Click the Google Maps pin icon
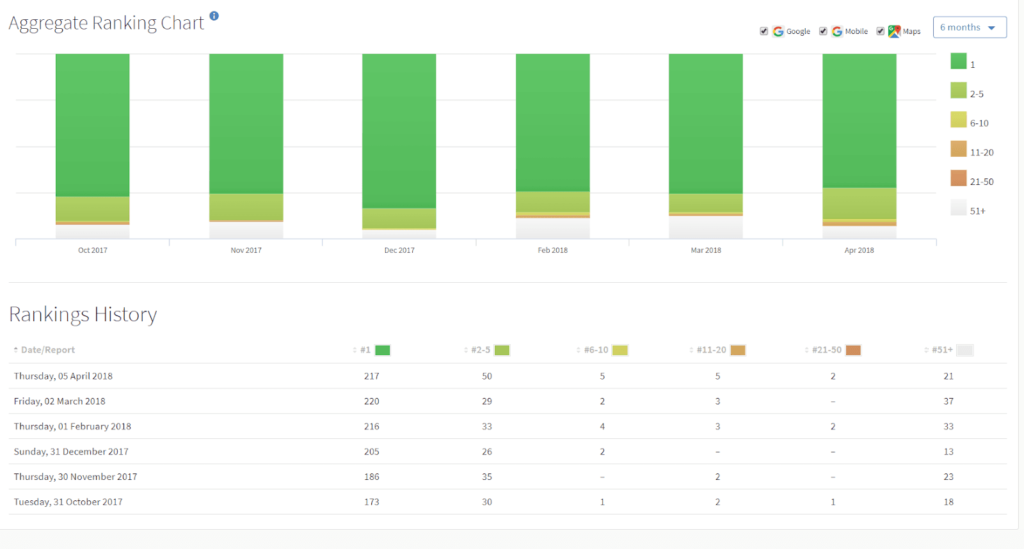The height and width of the screenshot is (549, 1024). (x=894, y=31)
